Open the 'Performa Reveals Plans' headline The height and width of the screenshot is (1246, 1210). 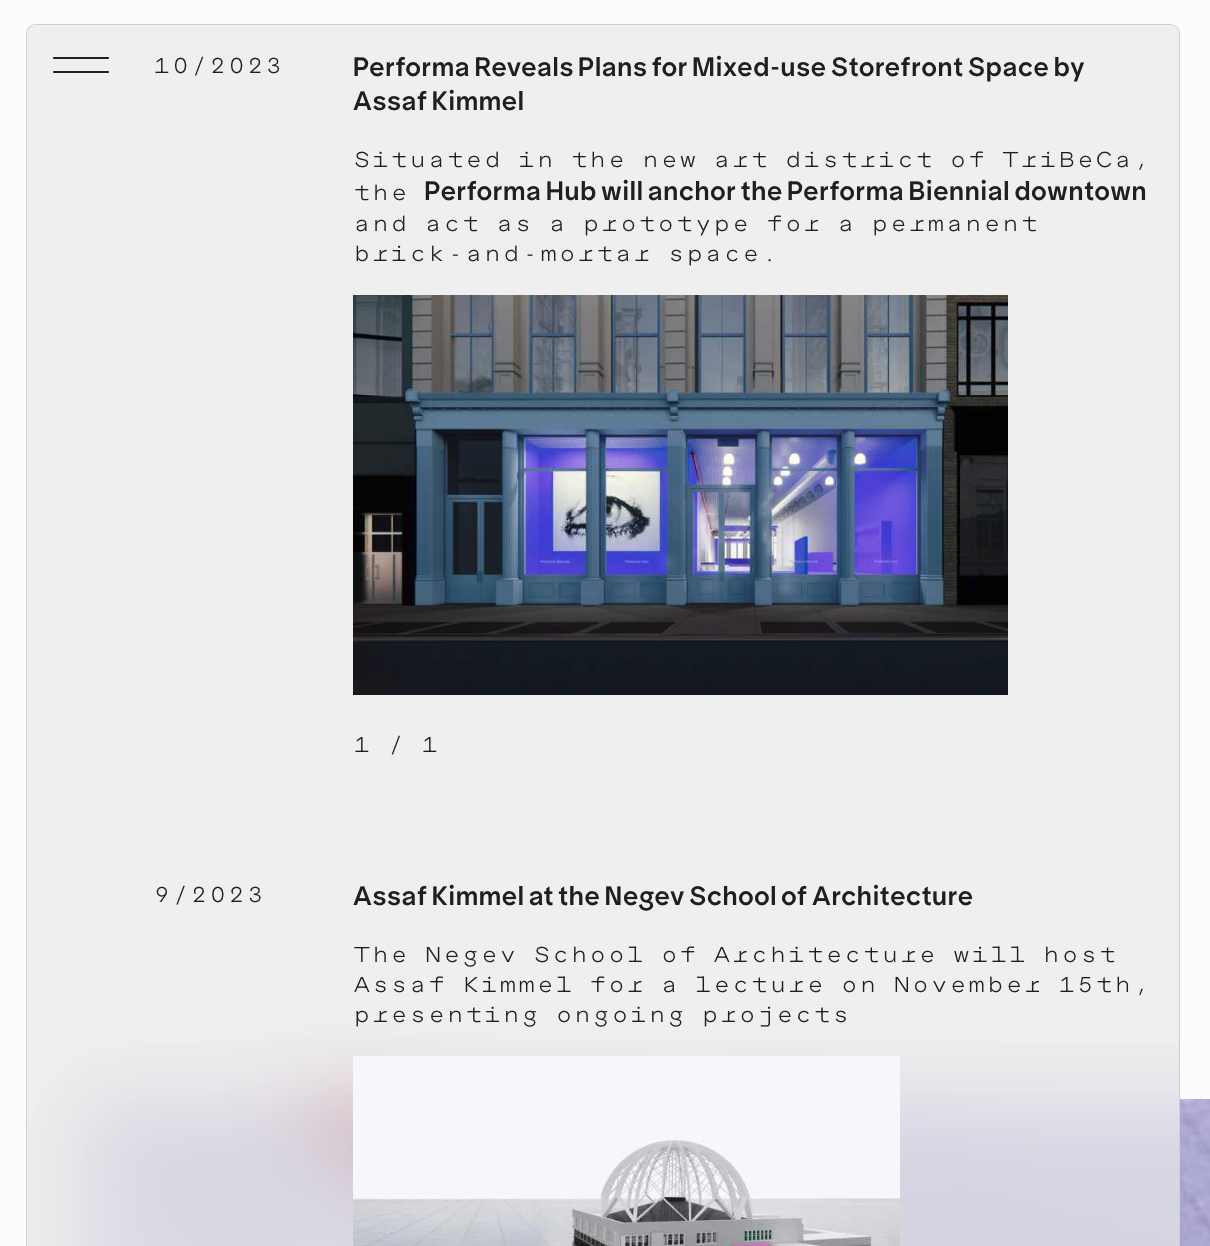tap(718, 84)
